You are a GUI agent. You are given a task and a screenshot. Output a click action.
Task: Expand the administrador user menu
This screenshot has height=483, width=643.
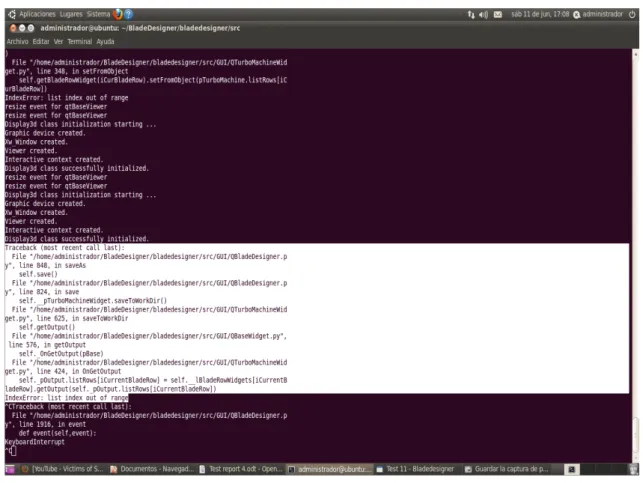coord(598,14)
